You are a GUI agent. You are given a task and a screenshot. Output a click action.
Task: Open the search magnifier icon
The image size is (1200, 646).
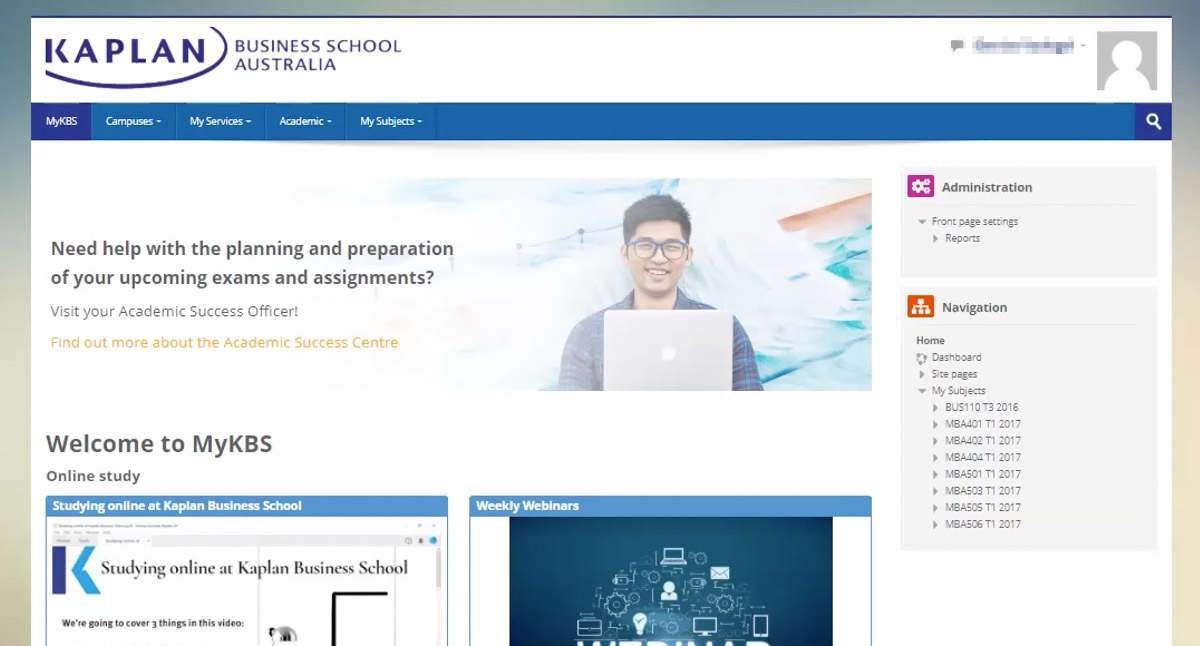click(x=1153, y=121)
